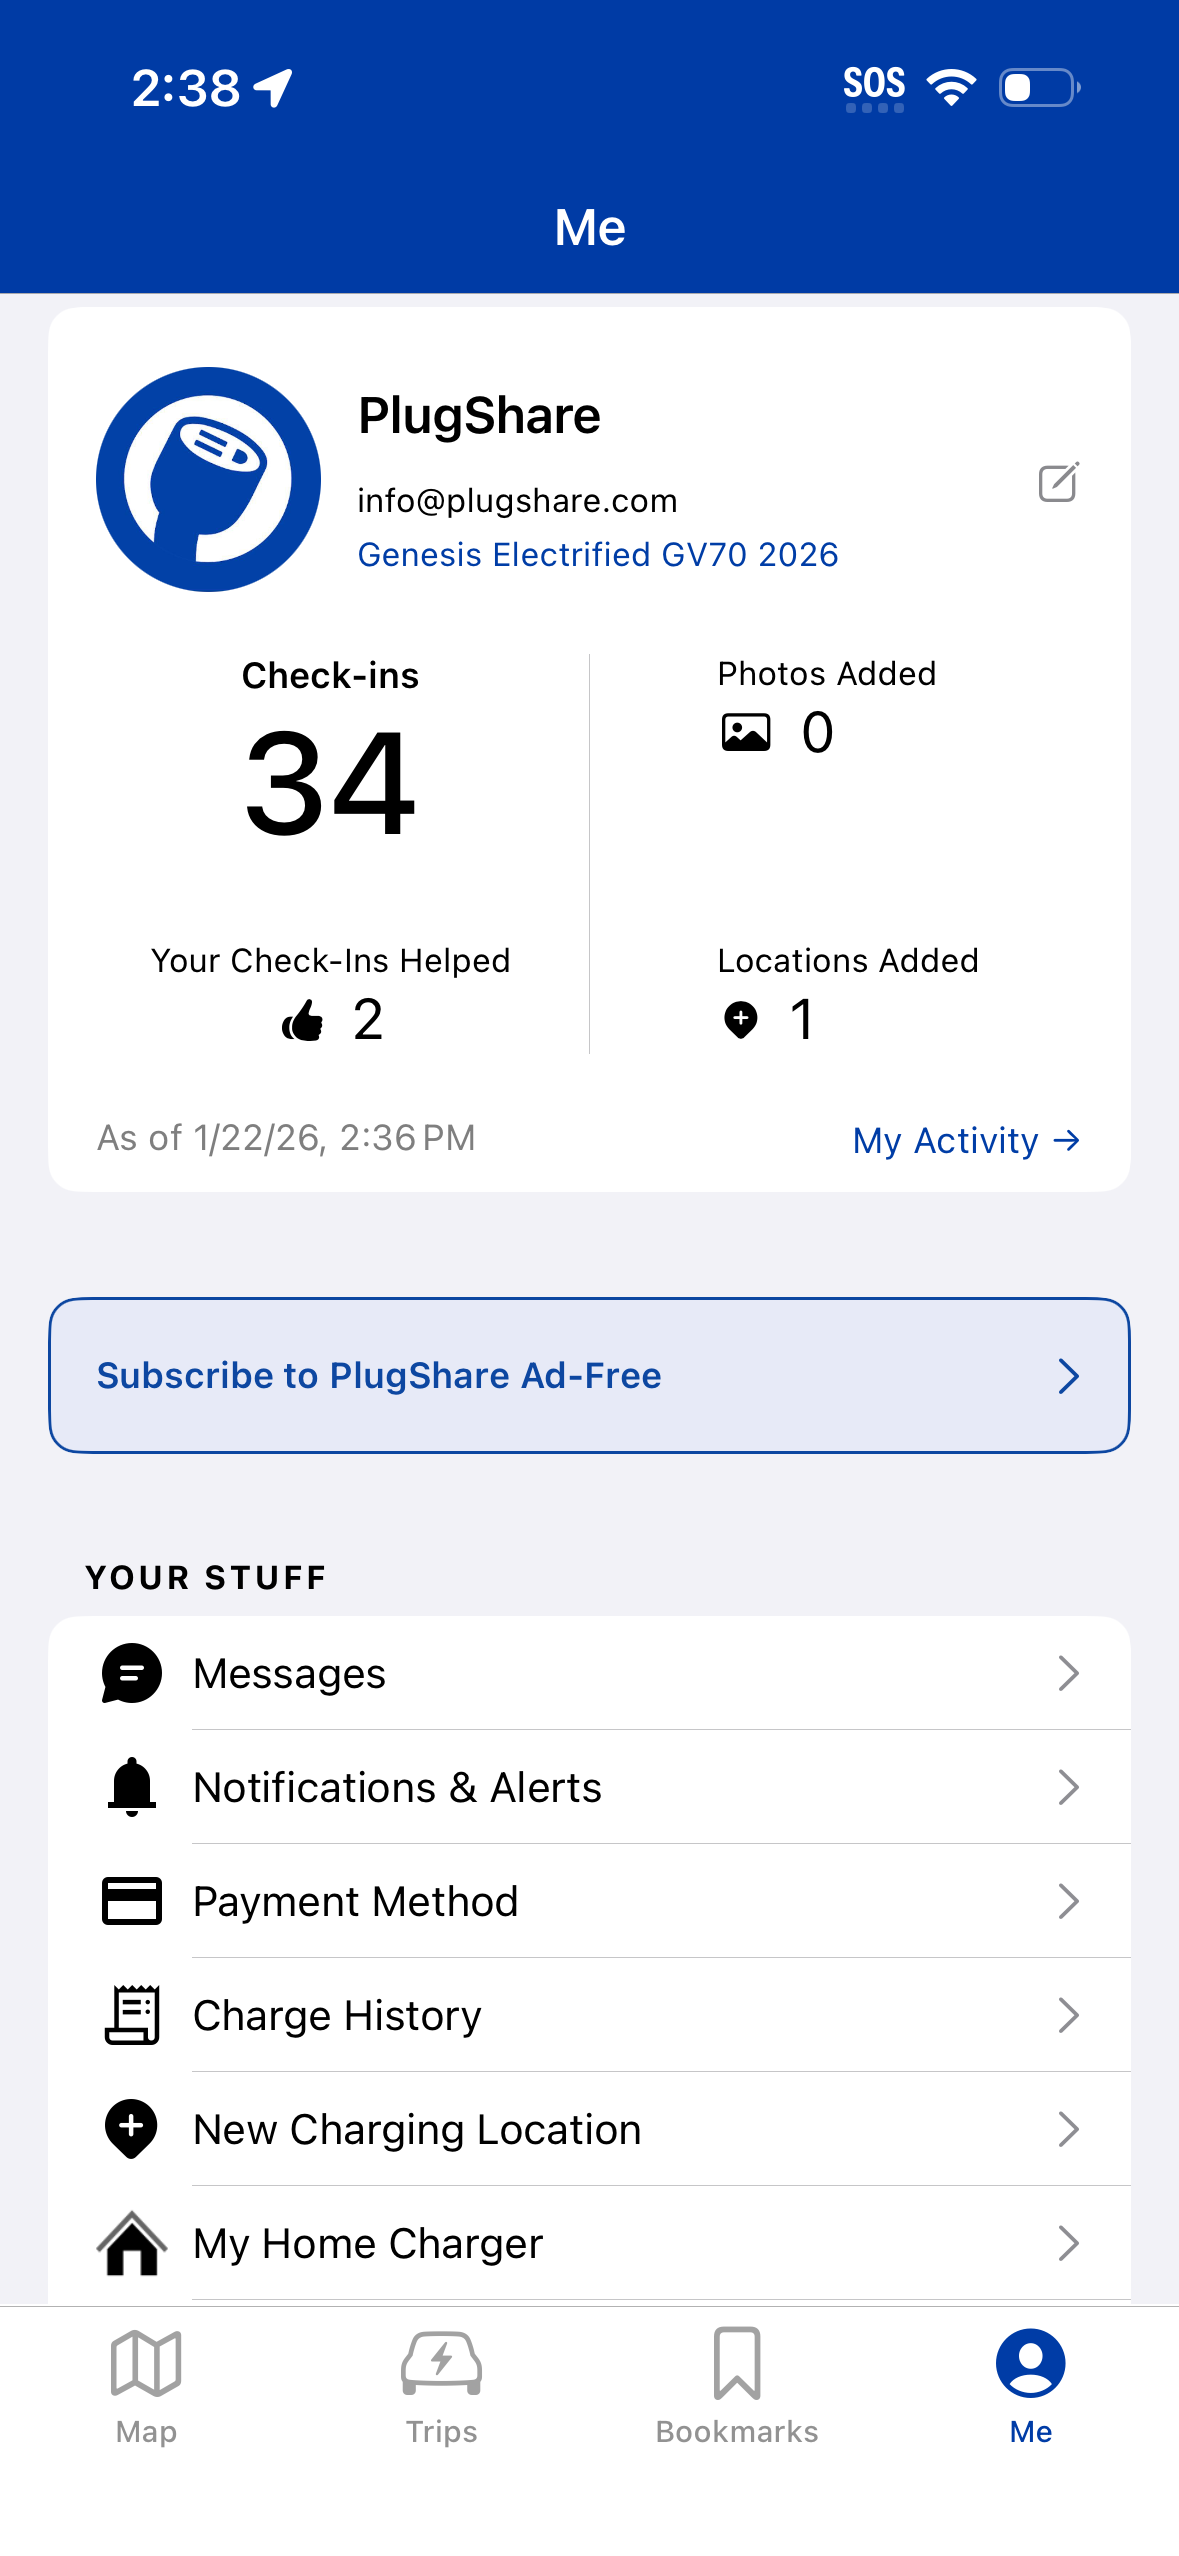Expand Payment Method chevron
1179x2556 pixels.
(x=1068, y=1901)
